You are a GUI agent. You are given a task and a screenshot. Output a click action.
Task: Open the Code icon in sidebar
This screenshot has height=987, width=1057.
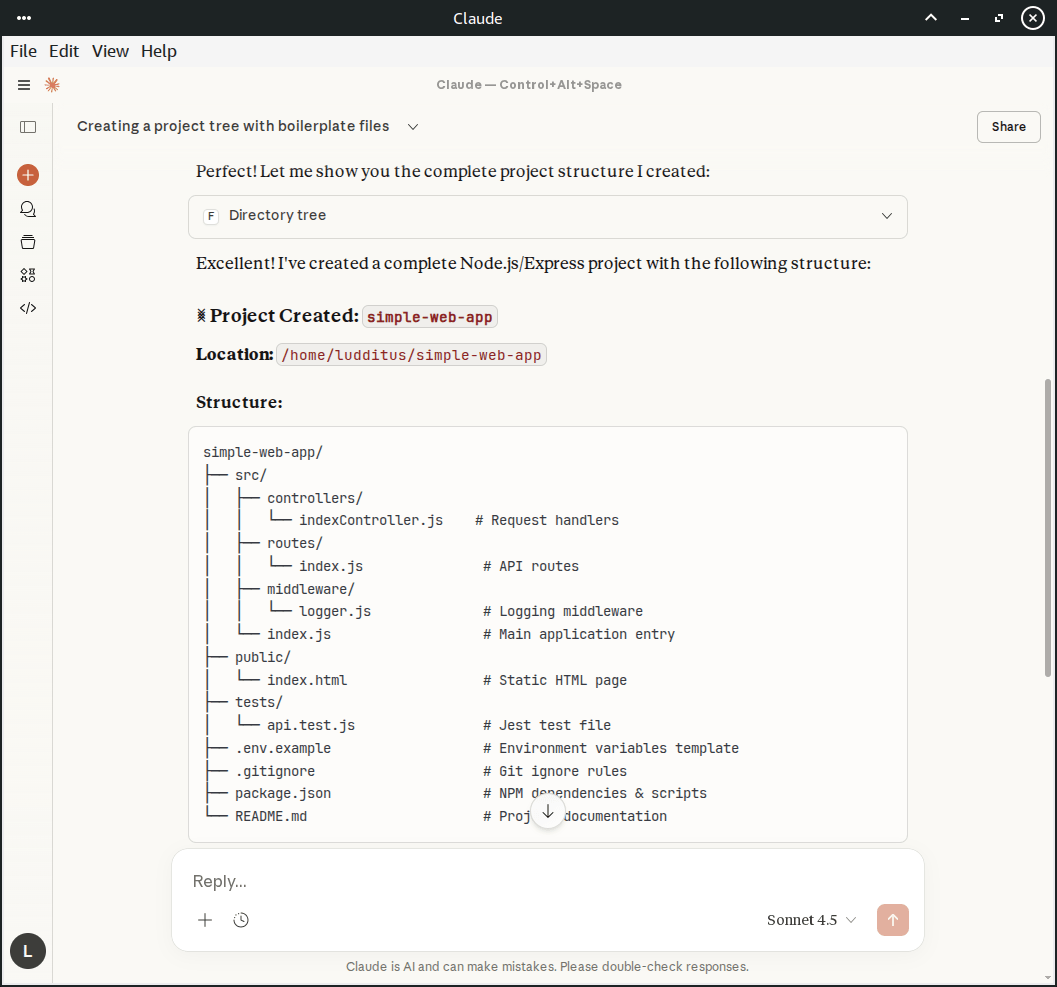coord(28,308)
